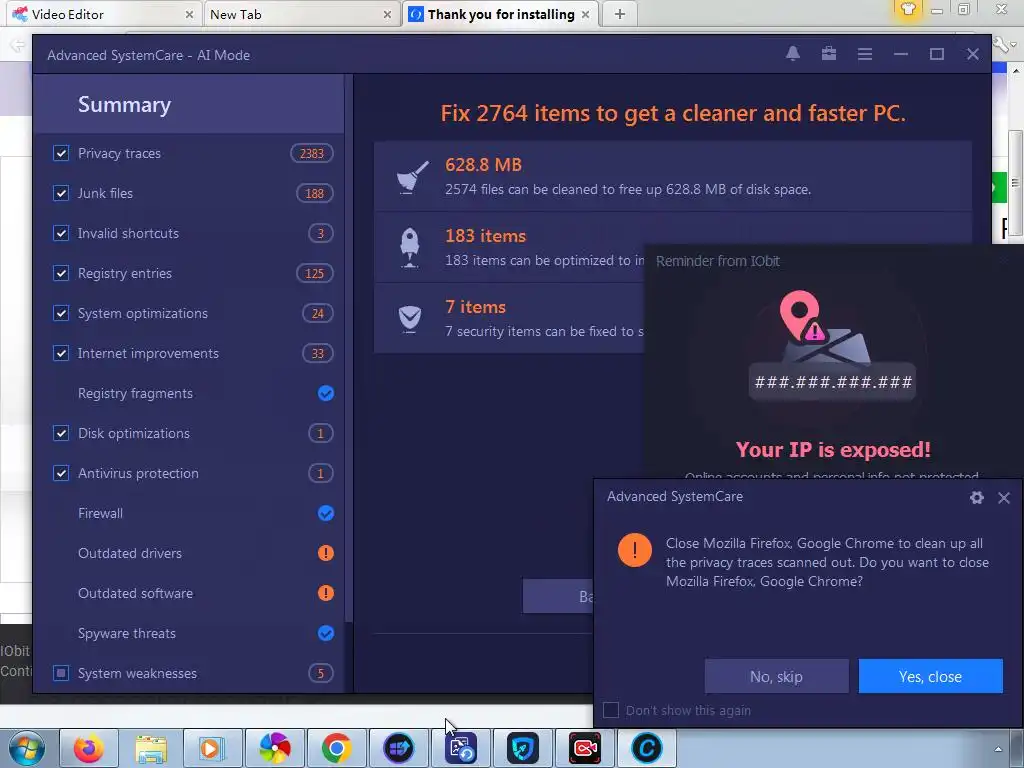Click Registry fragments blue check indicator
This screenshot has width=1024, height=768.
point(325,393)
